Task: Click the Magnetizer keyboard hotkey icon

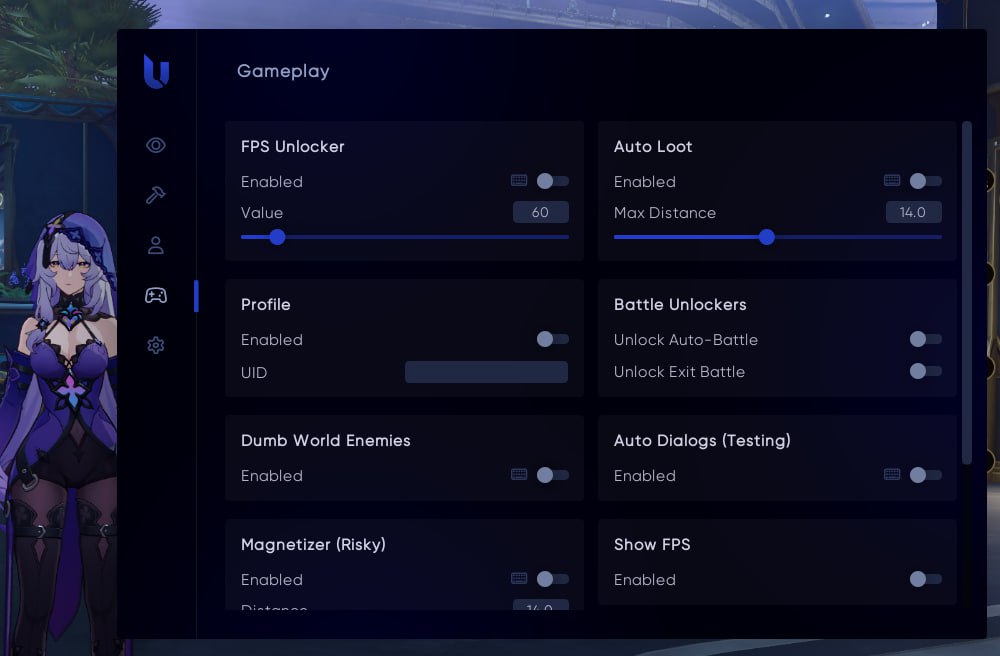Action: coord(519,579)
